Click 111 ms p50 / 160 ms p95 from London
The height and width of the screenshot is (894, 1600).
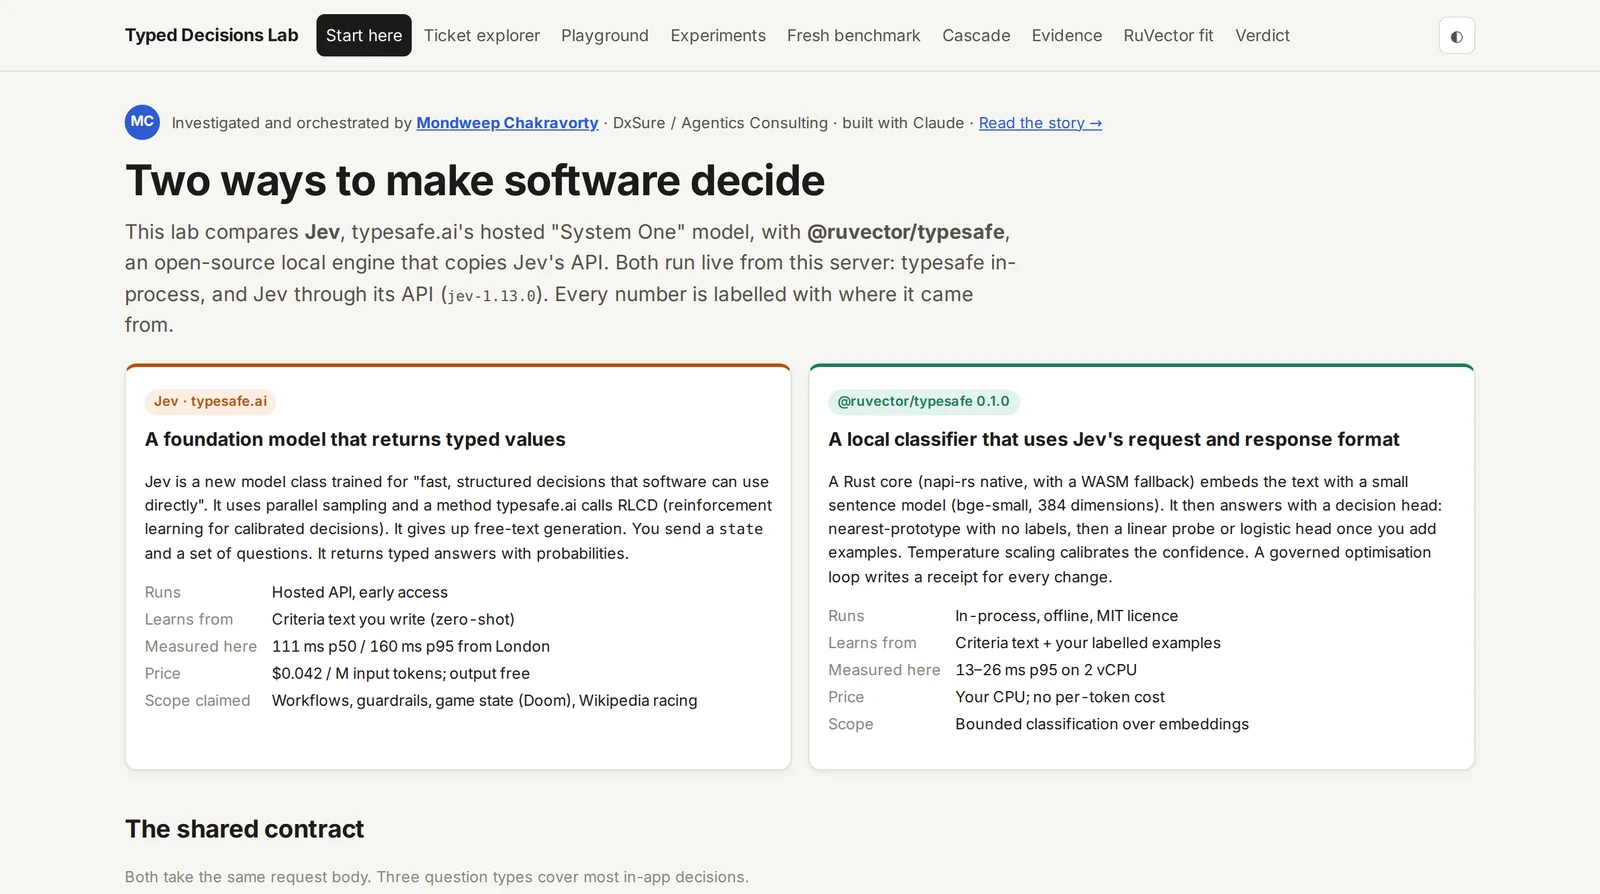pos(411,646)
